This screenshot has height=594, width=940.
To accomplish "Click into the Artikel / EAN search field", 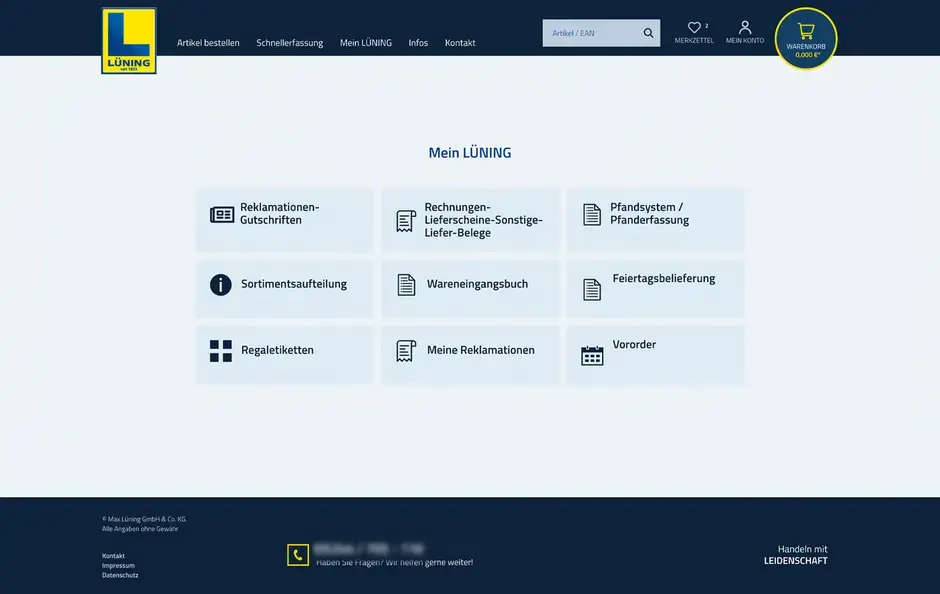I will tap(590, 32).
